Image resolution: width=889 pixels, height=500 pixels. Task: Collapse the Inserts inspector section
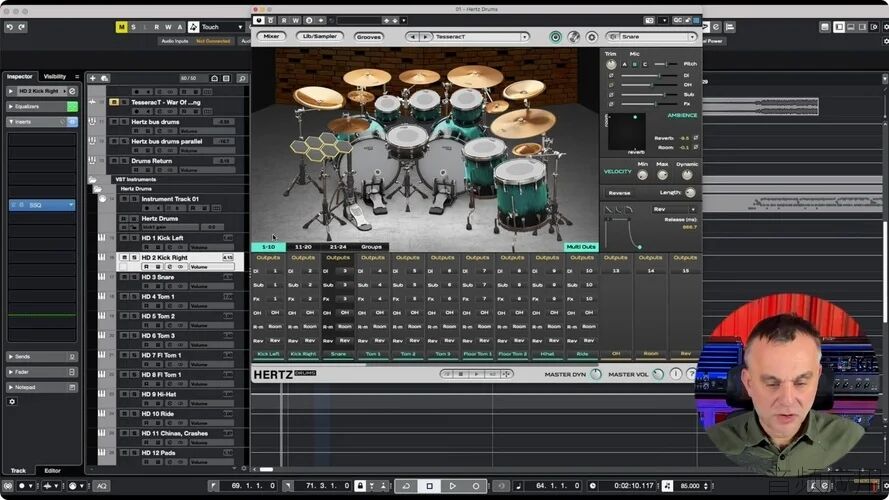[11, 122]
